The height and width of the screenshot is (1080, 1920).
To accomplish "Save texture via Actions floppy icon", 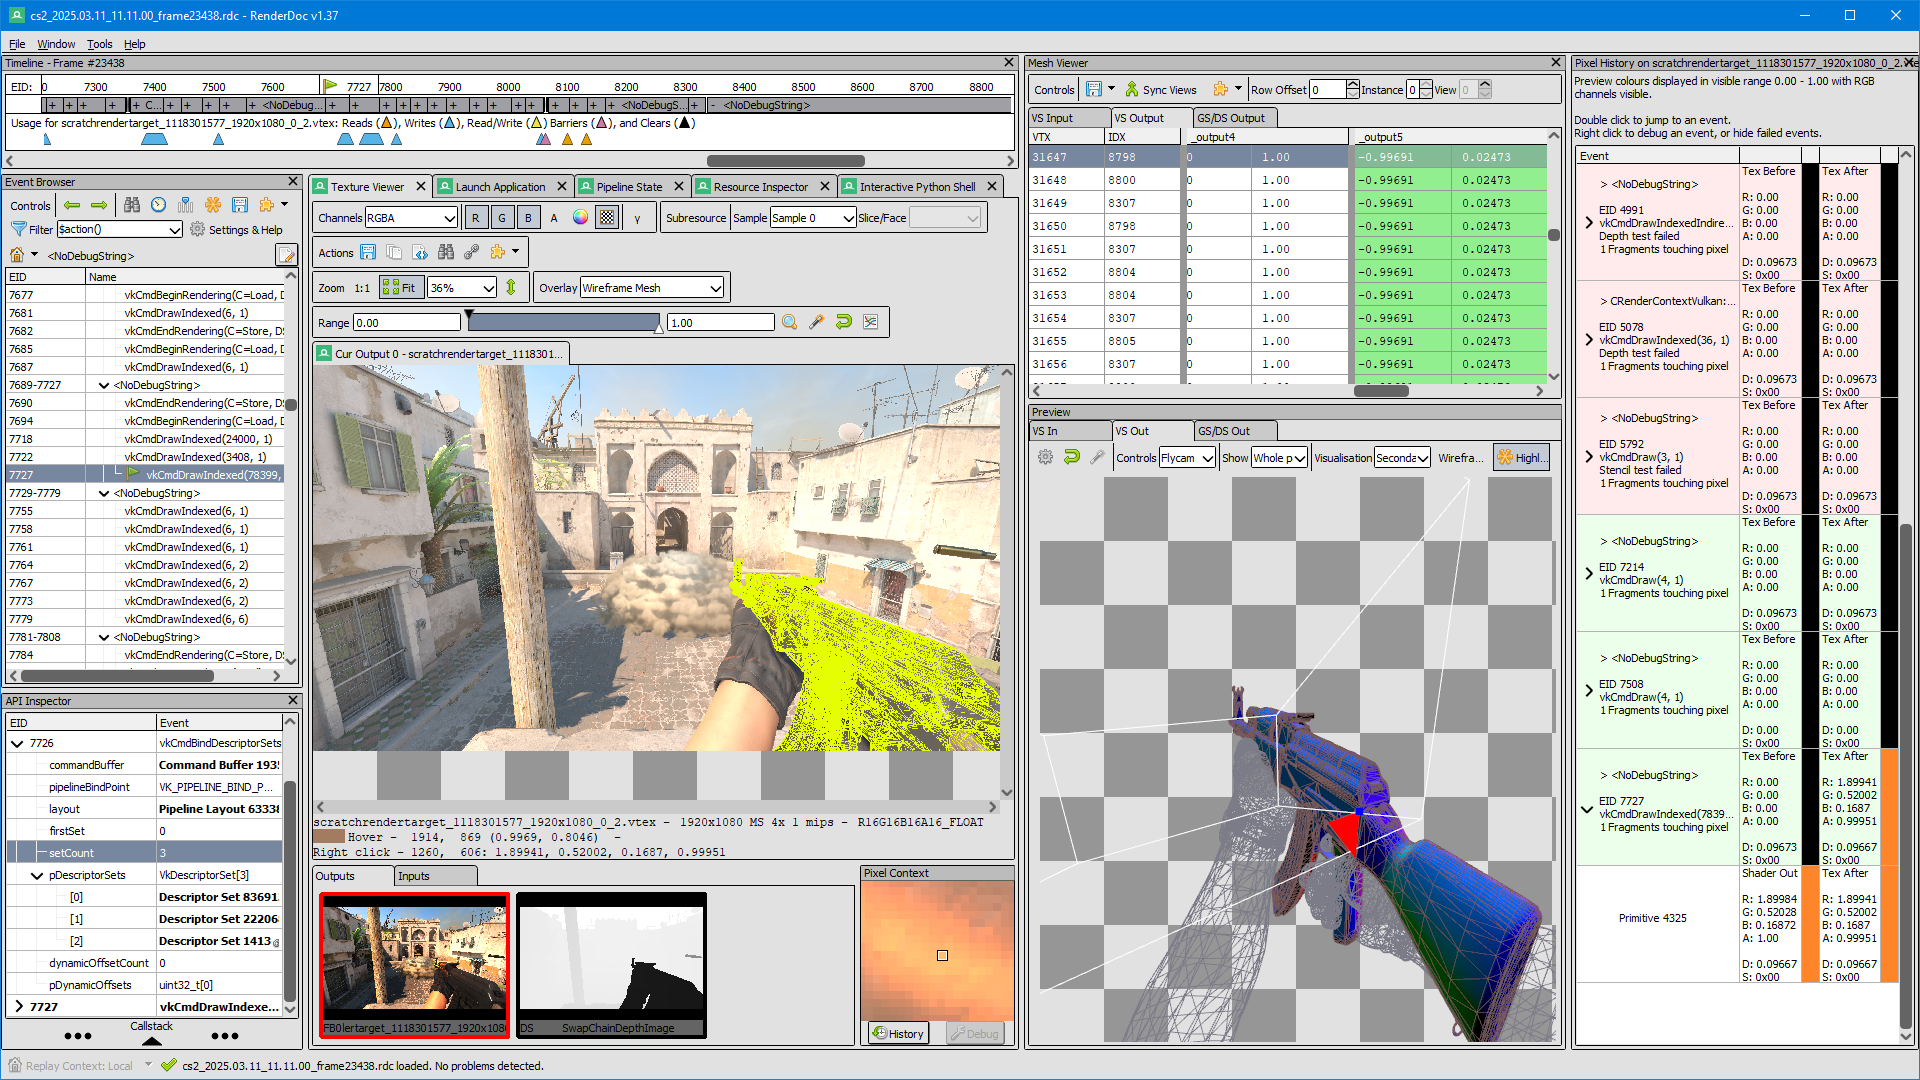I will click(x=368, y=252).
